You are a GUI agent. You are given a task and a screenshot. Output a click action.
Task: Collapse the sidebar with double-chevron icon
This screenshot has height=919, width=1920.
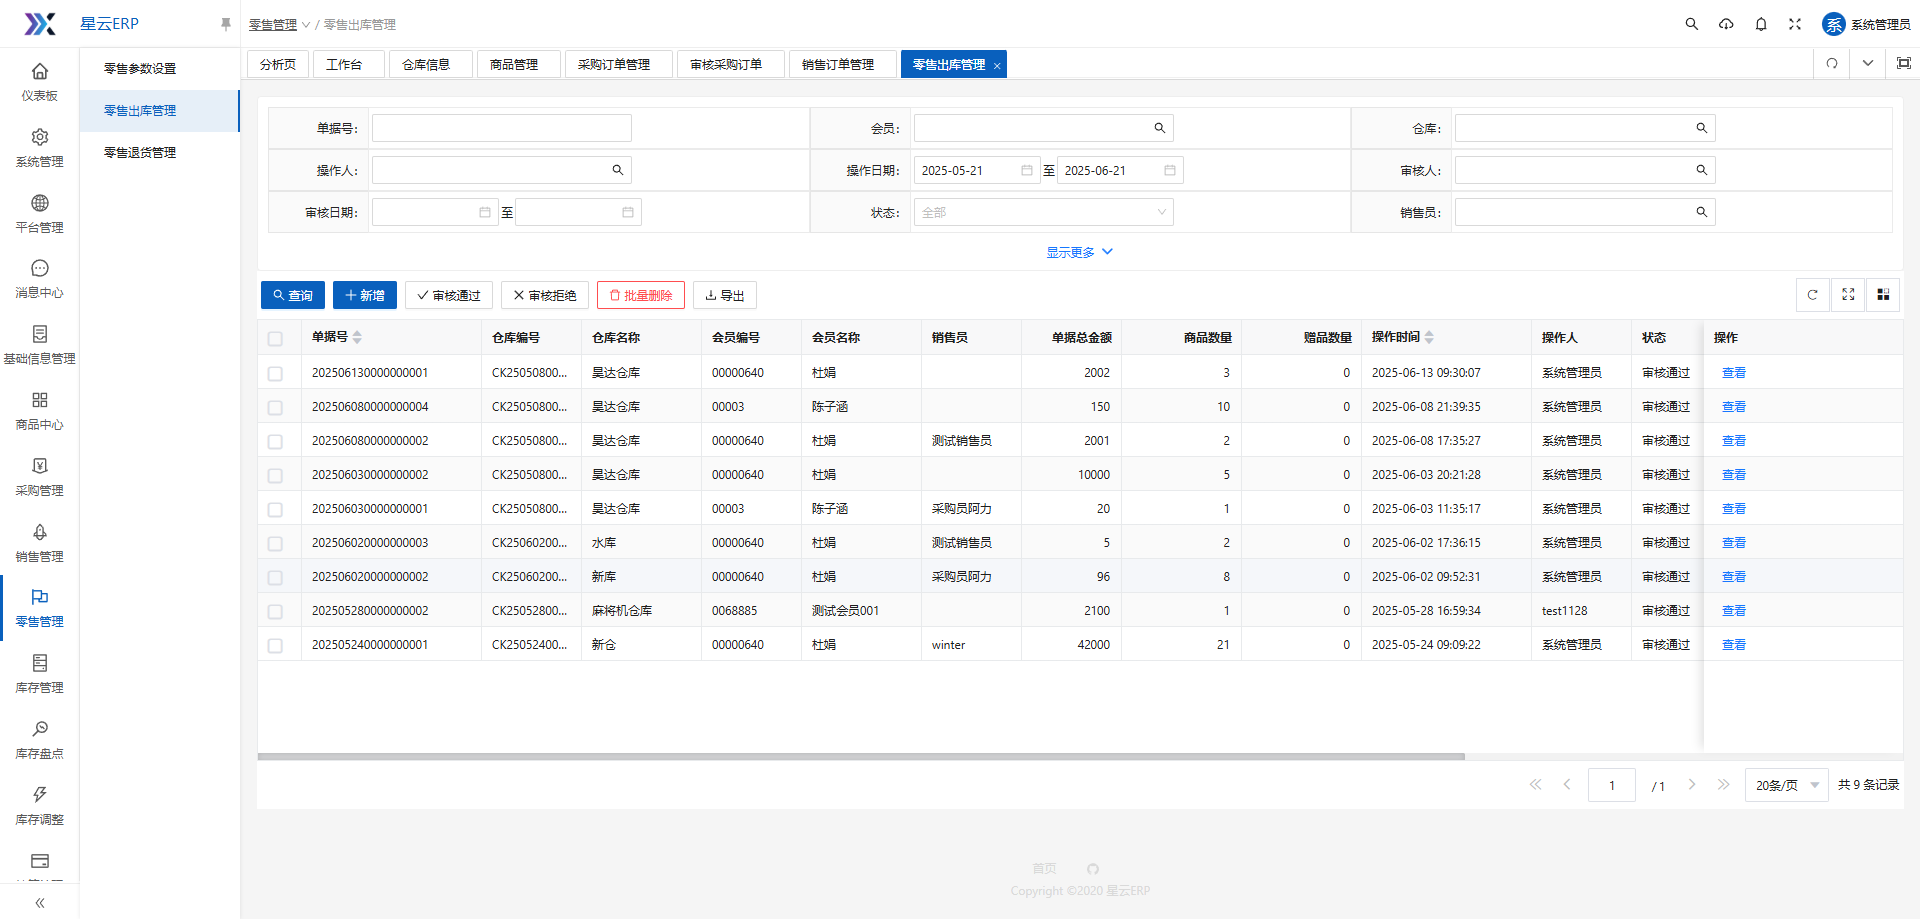[x=40, y=903]
